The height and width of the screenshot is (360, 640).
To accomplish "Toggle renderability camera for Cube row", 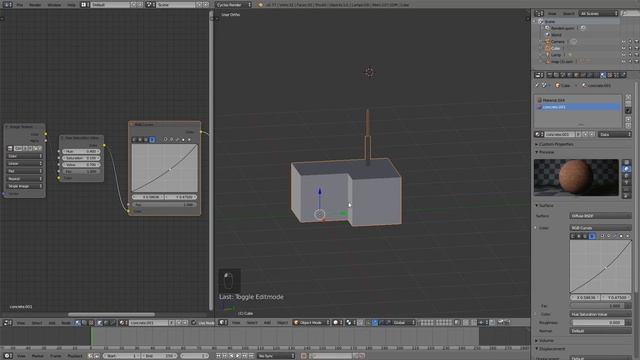I will click(x=636, y=48).
